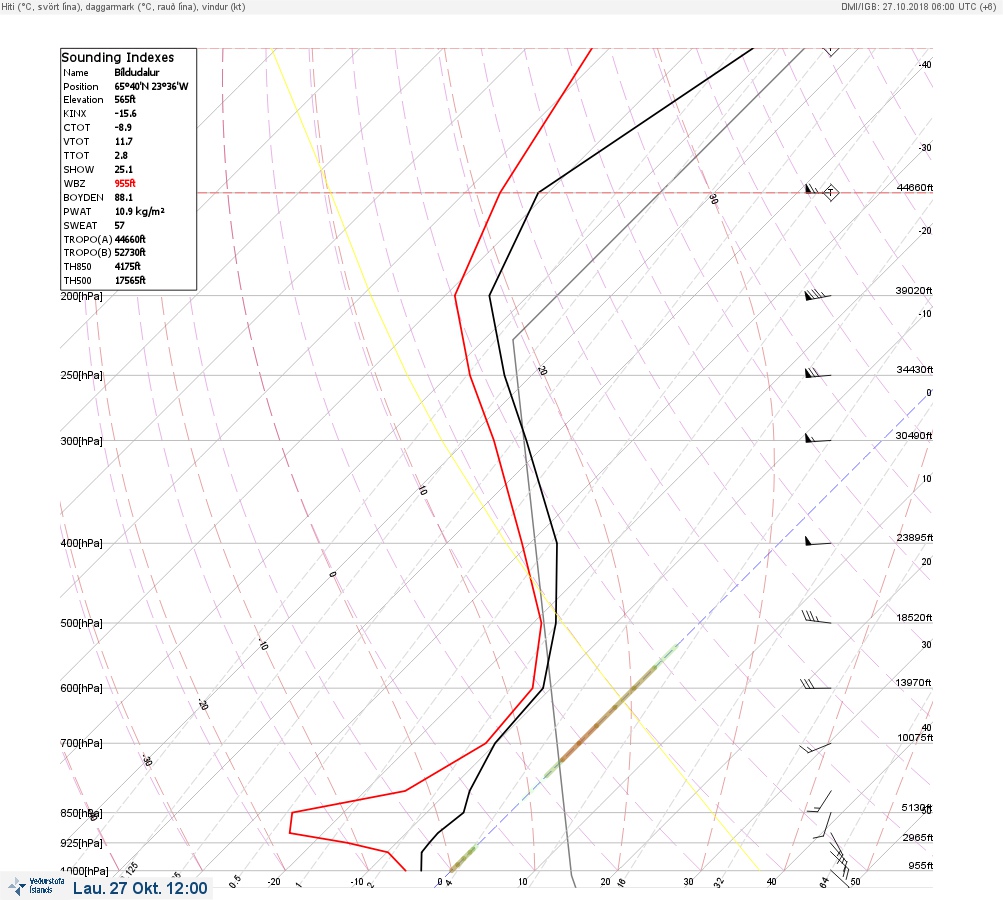
Task: Click the 44660ft label on the right axis
Action: click(x=915, y=188)
